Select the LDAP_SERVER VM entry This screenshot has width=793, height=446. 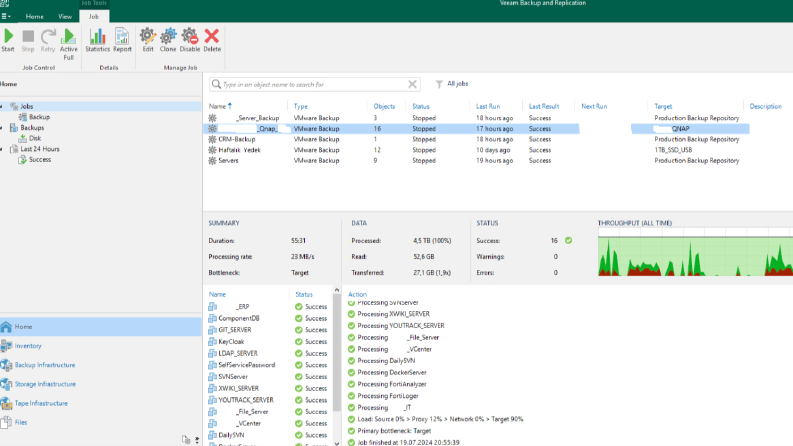click(269, 353)
